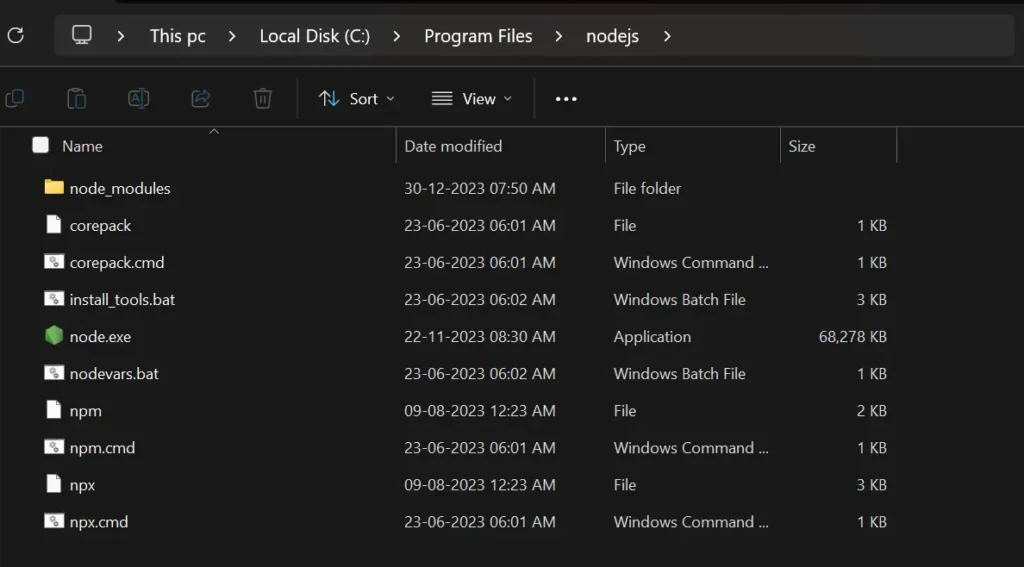Click the 22-11-2023 08:30 AM date cell
The image size is (1024, 567).
(x=480, y=337)
